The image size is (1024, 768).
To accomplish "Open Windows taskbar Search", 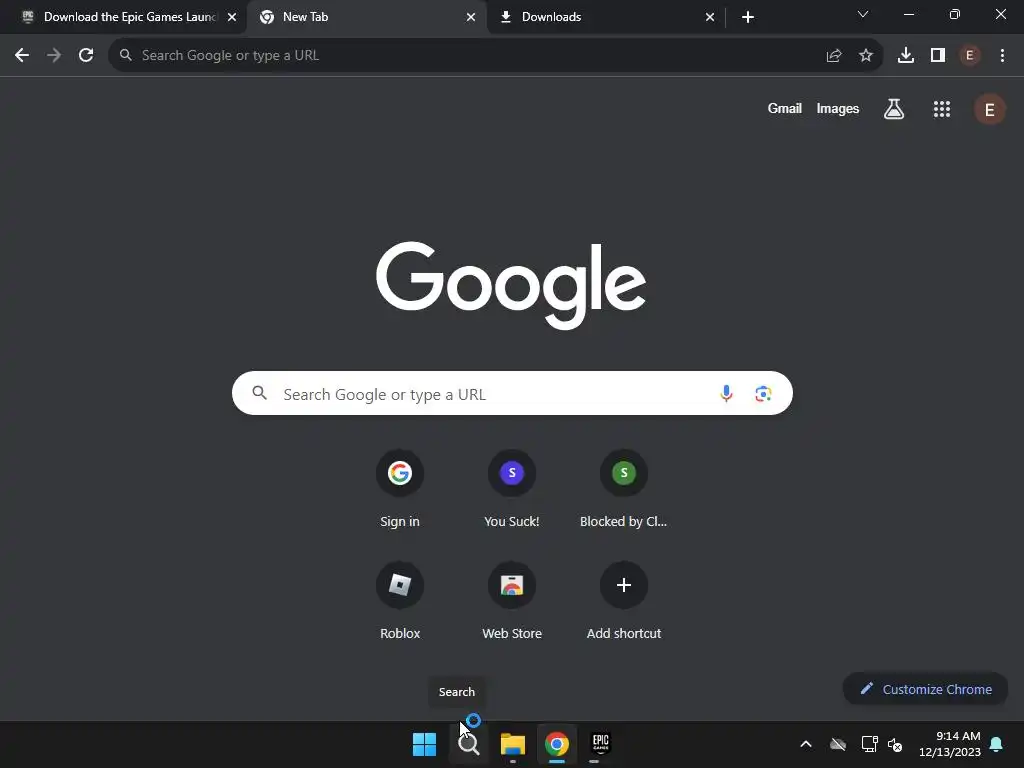I will (x=469, y=744).
